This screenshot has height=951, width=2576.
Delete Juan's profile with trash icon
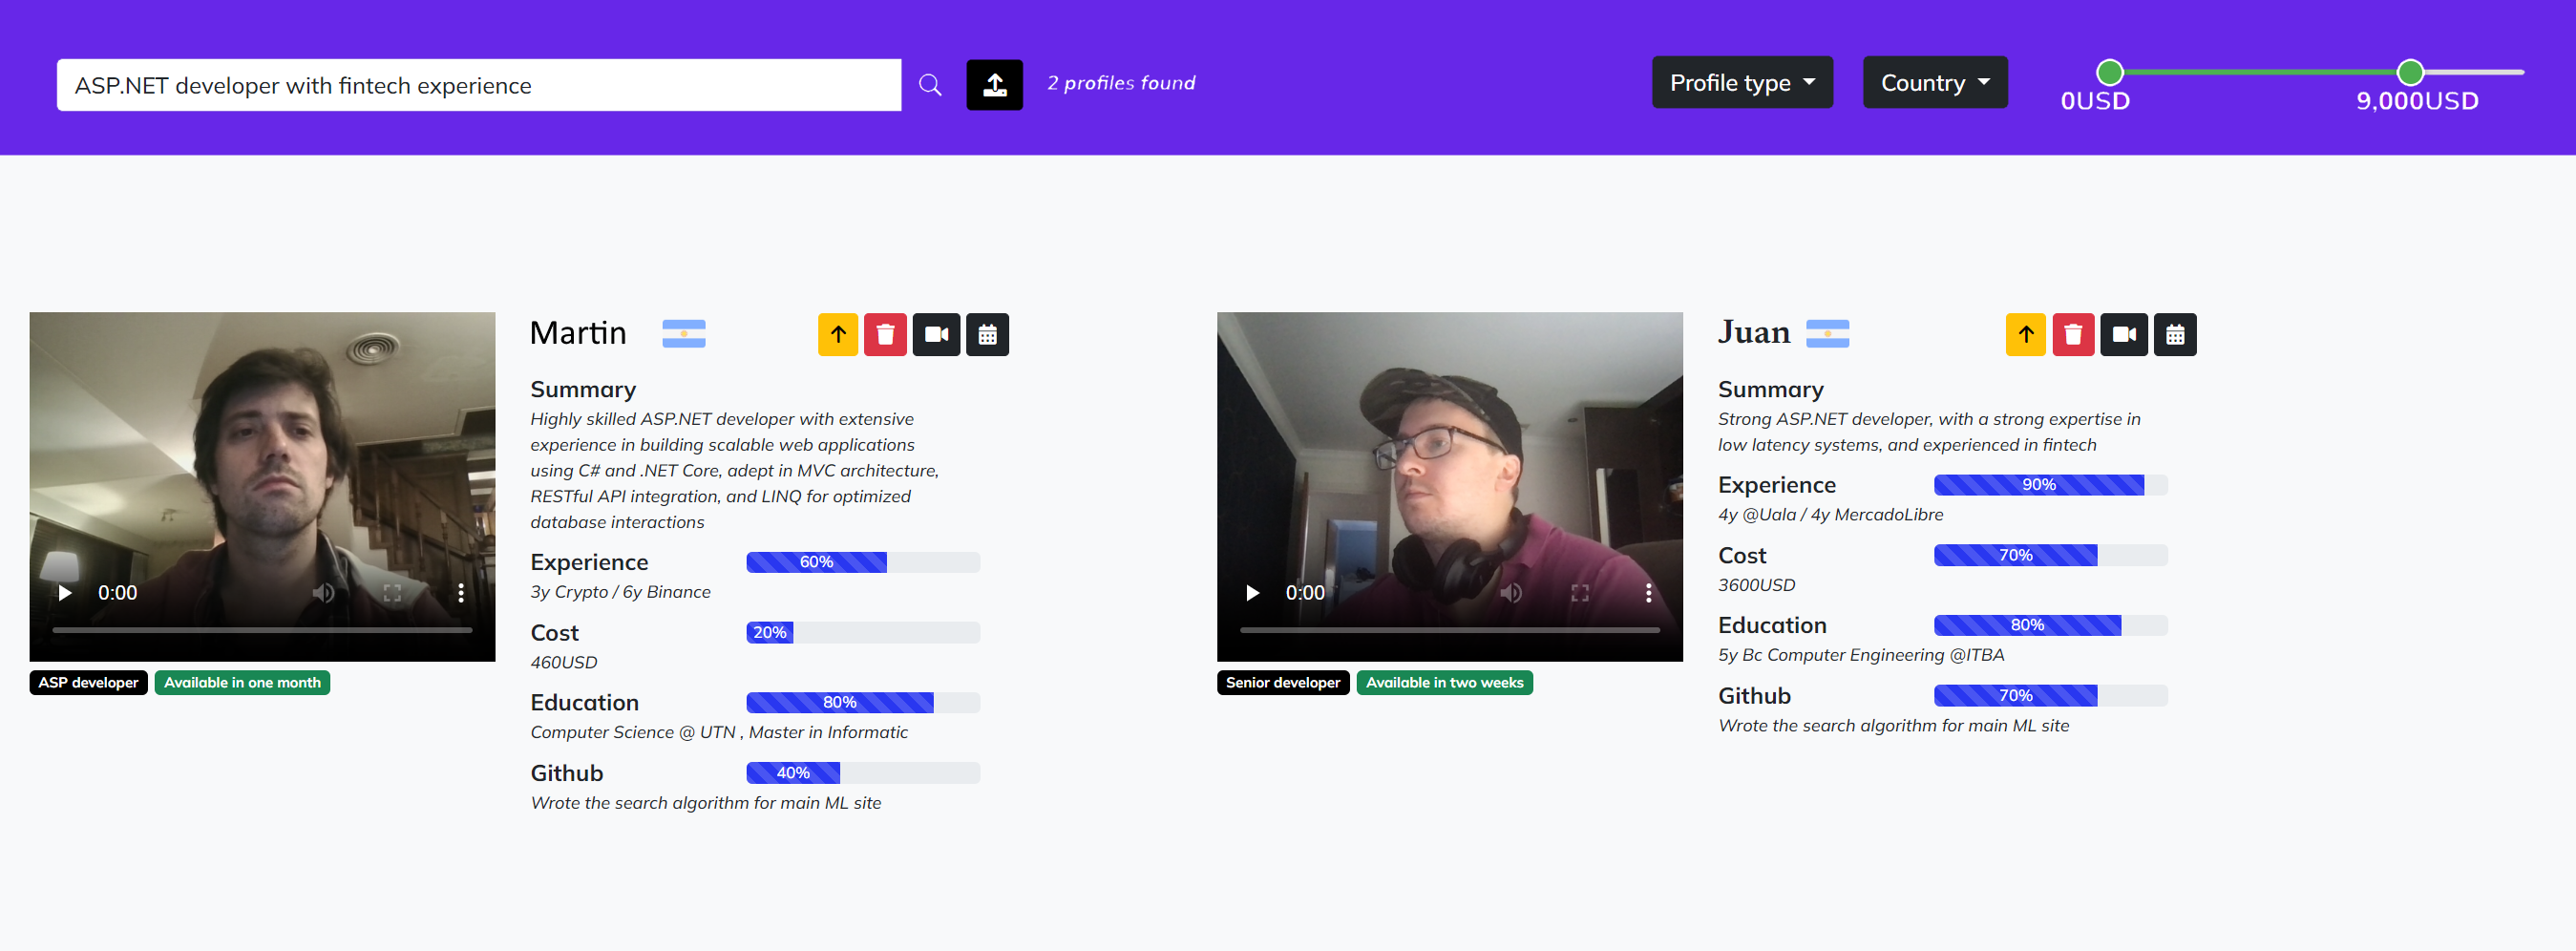(x=2073, y=335)
